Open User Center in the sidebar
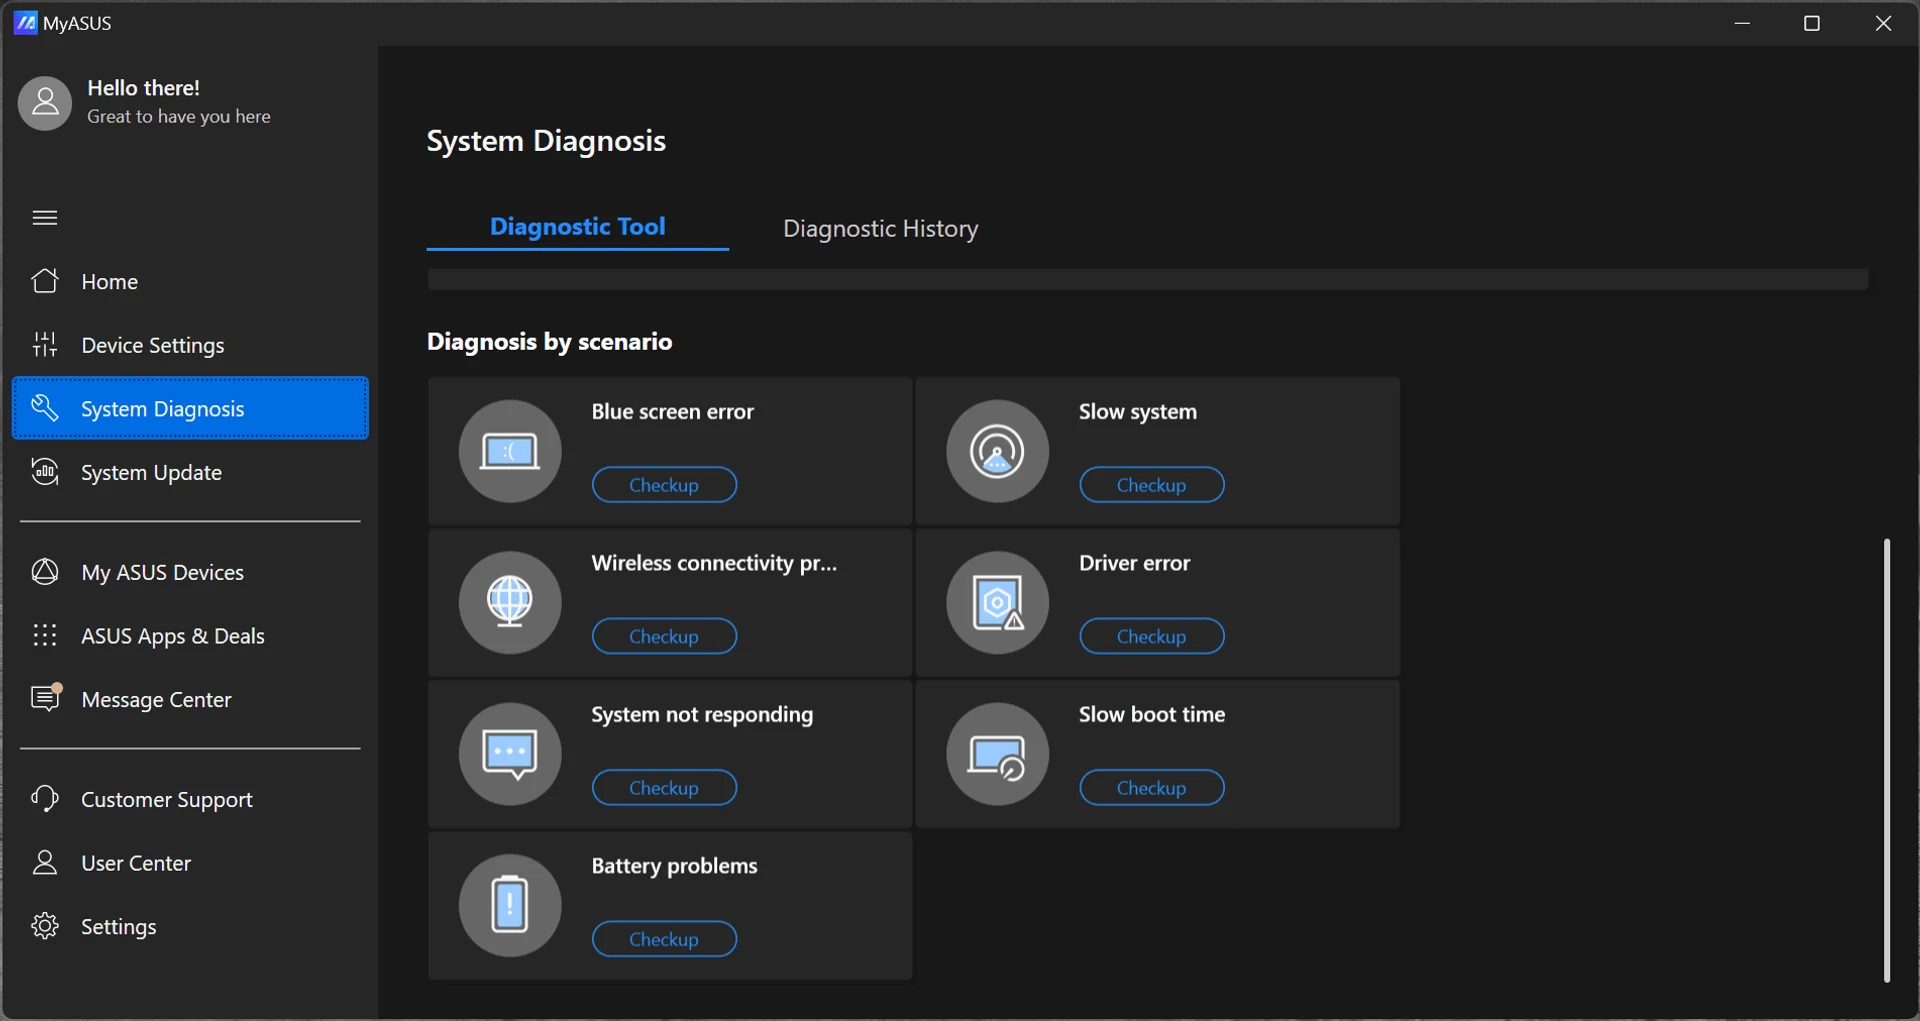Image resolution: width=1920 pixels, height=1021 pixels. 190,863
